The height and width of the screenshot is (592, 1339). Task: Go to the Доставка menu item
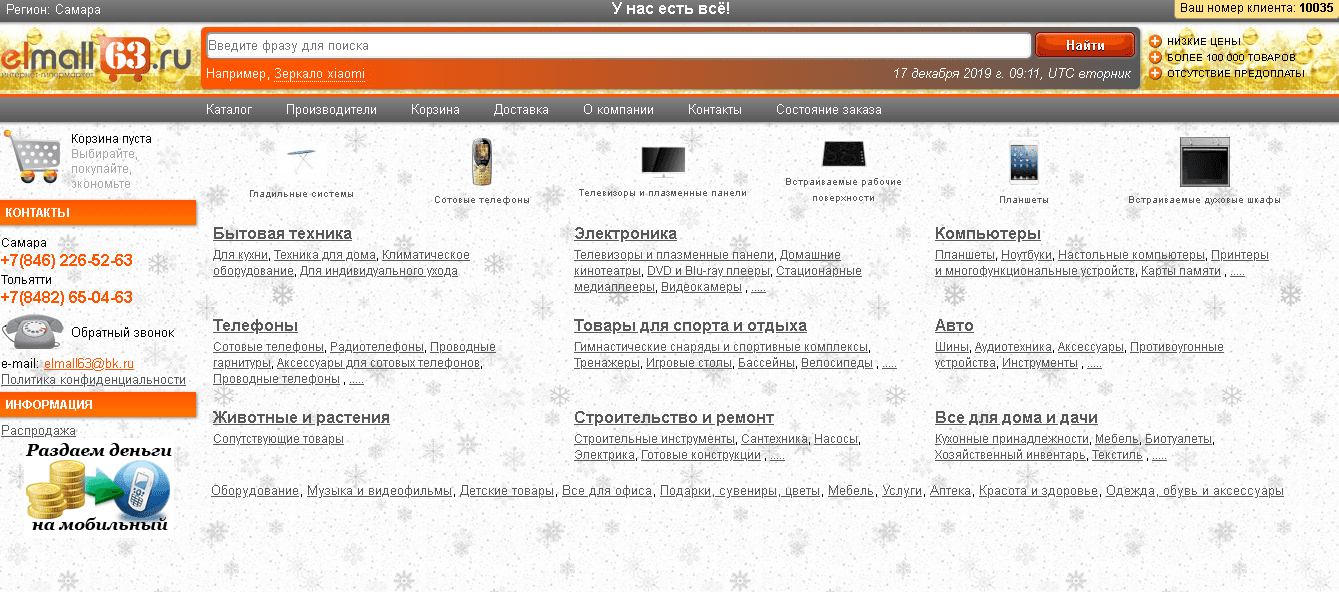521,110
